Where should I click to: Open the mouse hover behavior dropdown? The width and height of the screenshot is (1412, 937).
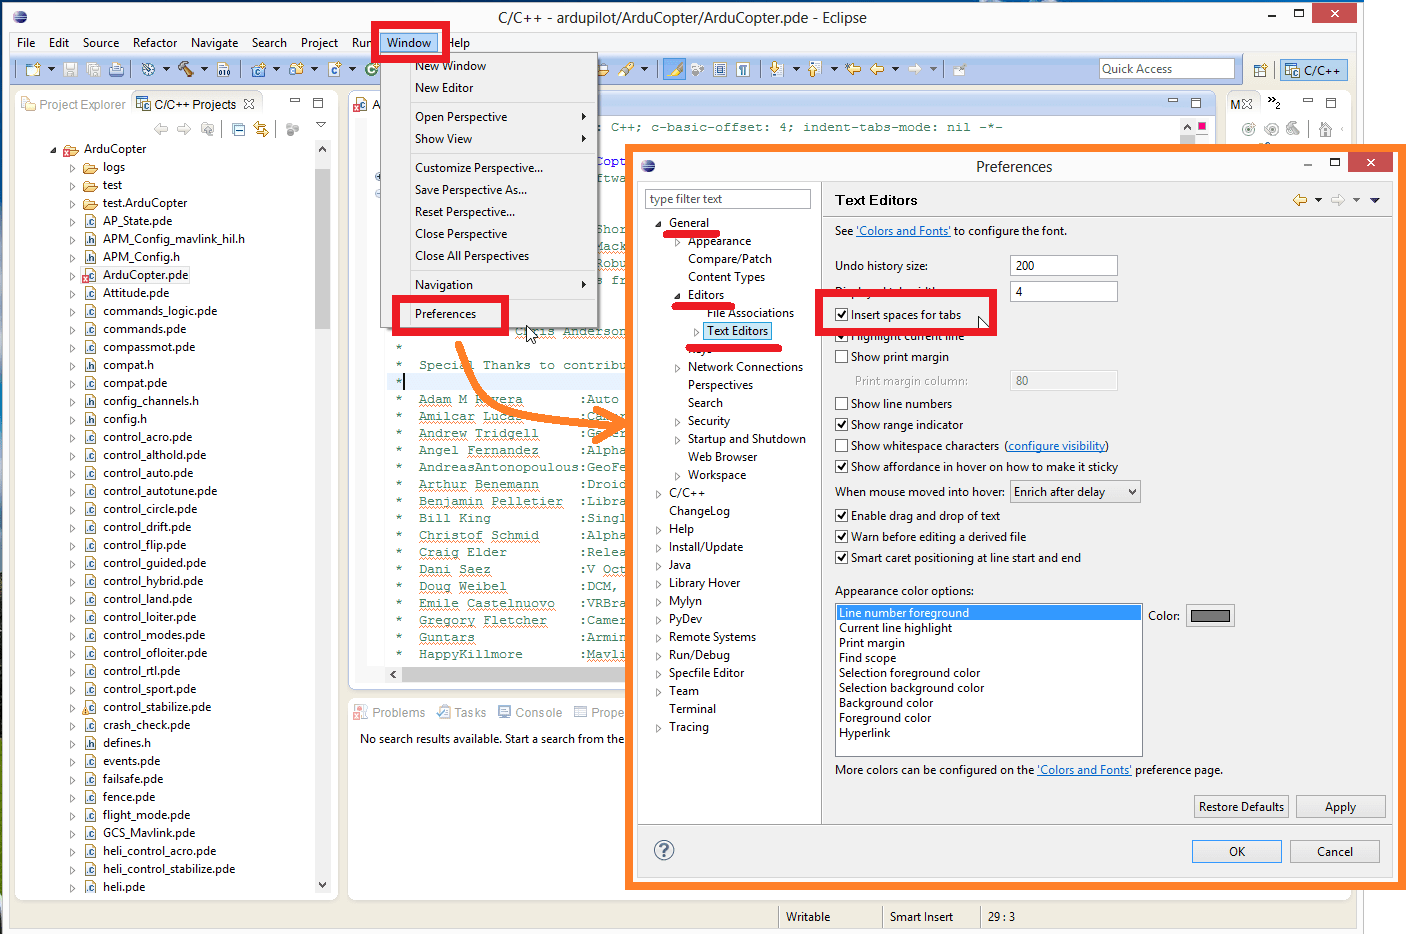1075,491
